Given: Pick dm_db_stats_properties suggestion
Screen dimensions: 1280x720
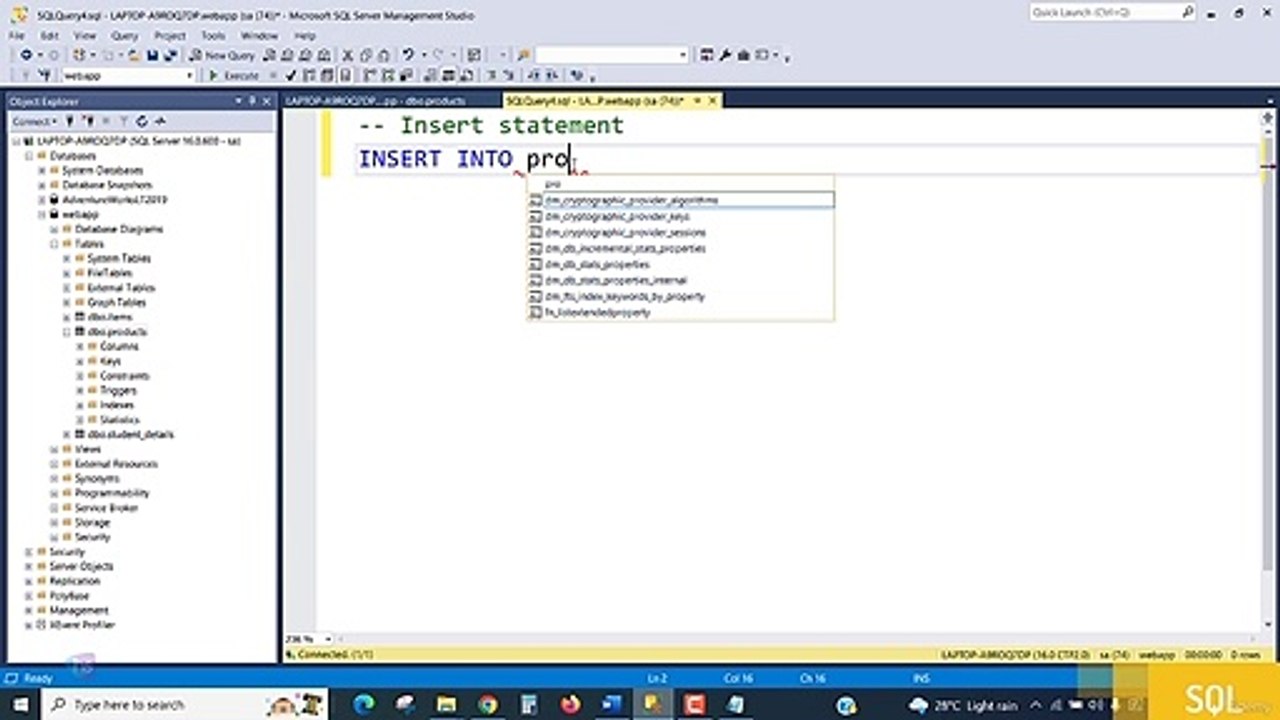Looking at the screenshot, I should coord(680,264).
